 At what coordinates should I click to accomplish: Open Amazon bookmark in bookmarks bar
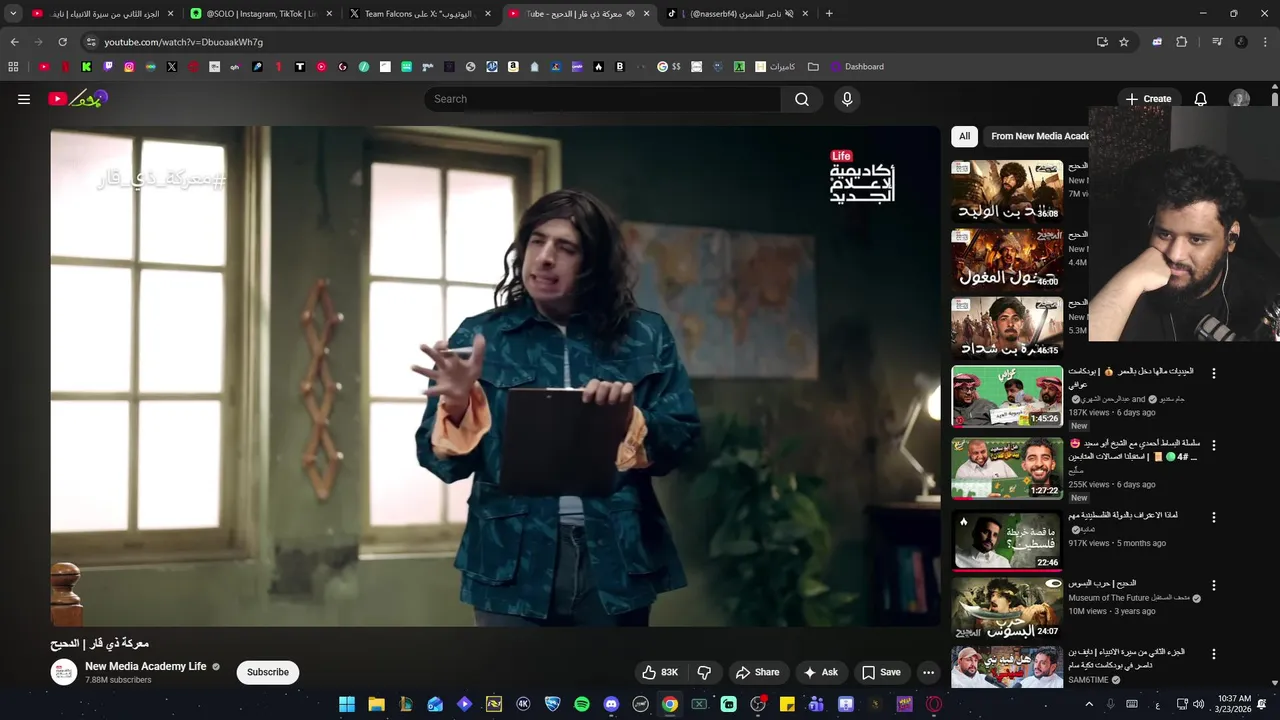coord(513,67)
